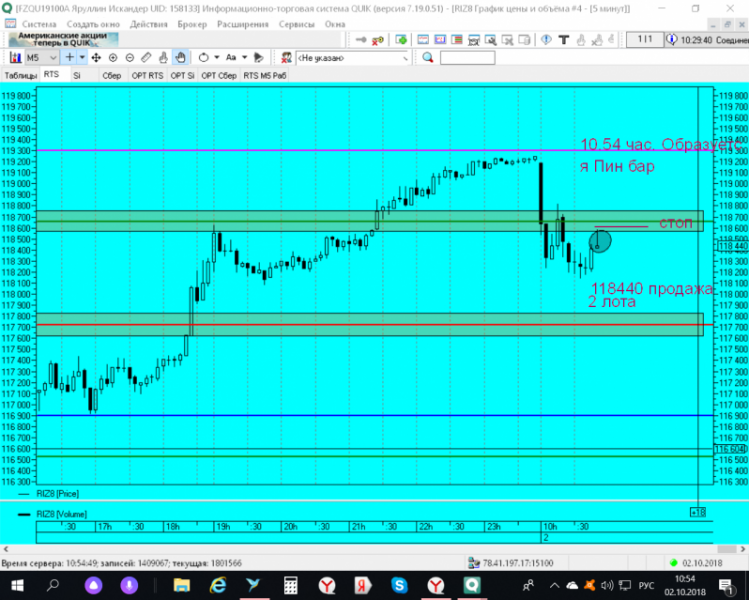
Task: Switch to the OPT RTS tab
Action: 148,75
